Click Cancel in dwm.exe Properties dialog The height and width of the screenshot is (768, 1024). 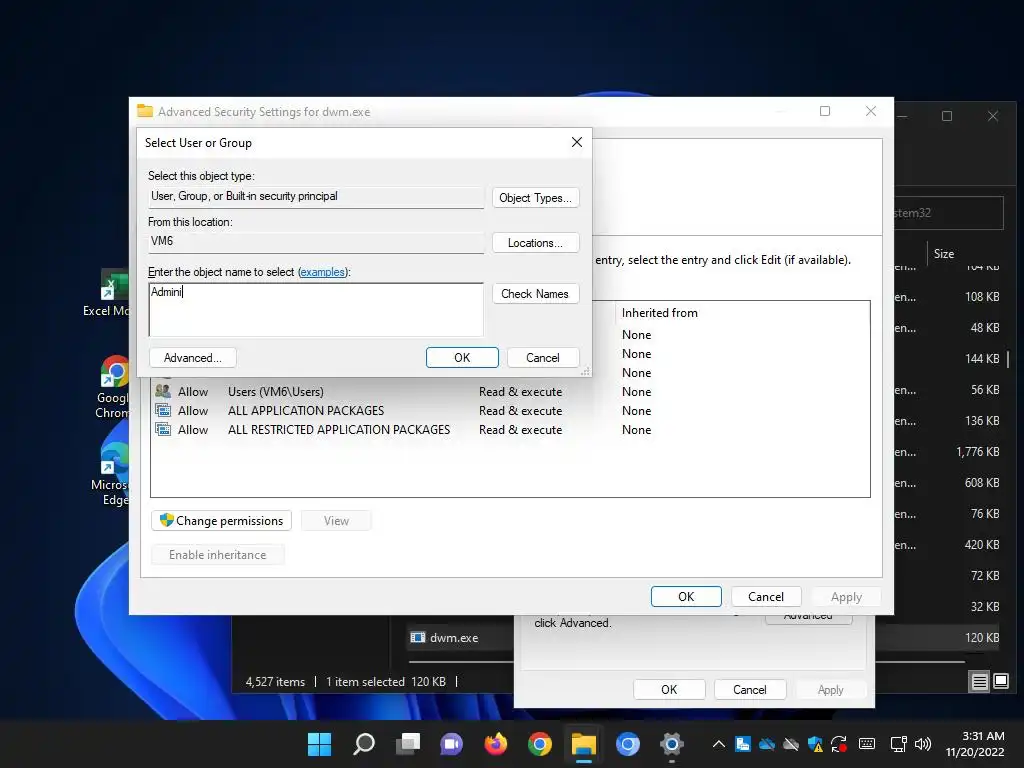click(750, 690)
